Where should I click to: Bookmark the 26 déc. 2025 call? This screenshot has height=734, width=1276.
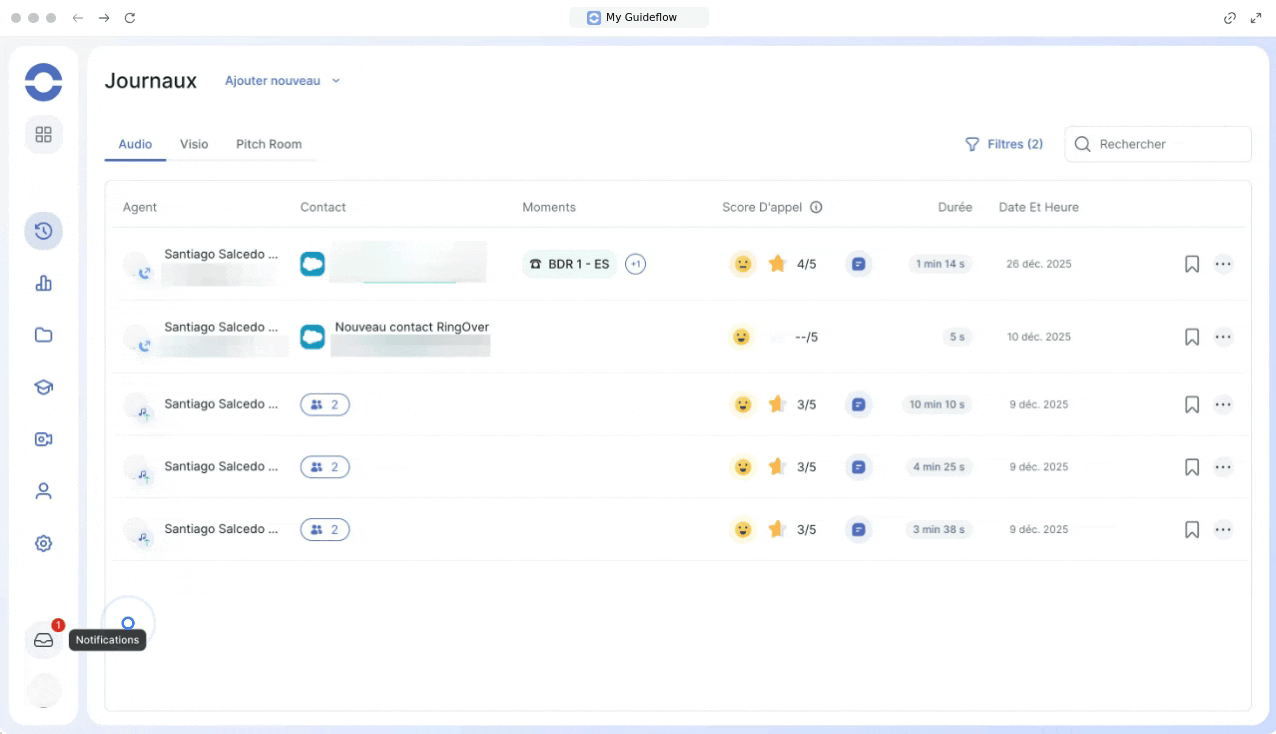(1191, 264)
